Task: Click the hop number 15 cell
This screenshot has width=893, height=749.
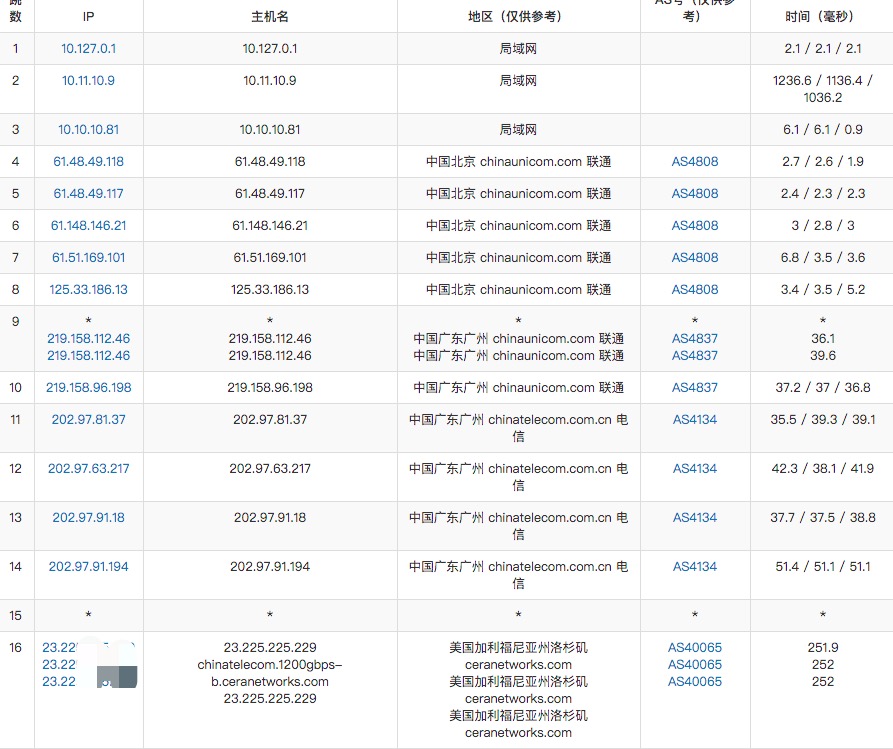Action: coord(15,615)
